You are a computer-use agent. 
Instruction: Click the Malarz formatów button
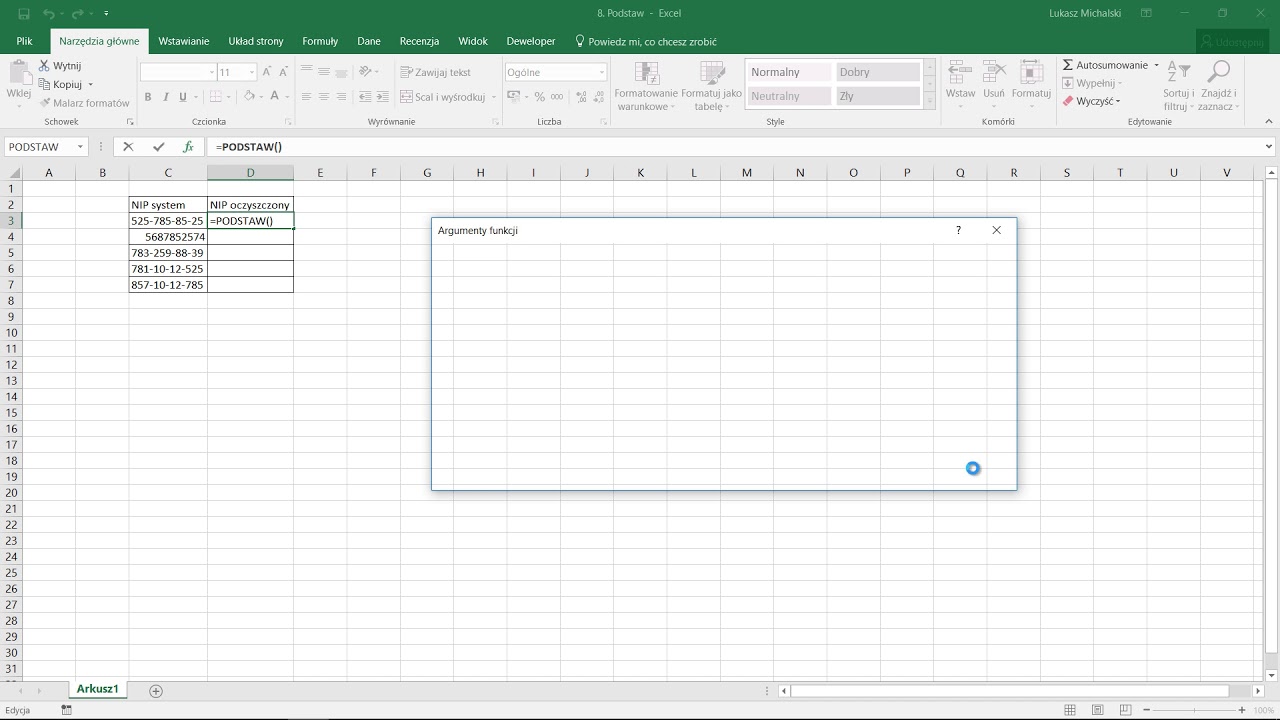point(85,103)
